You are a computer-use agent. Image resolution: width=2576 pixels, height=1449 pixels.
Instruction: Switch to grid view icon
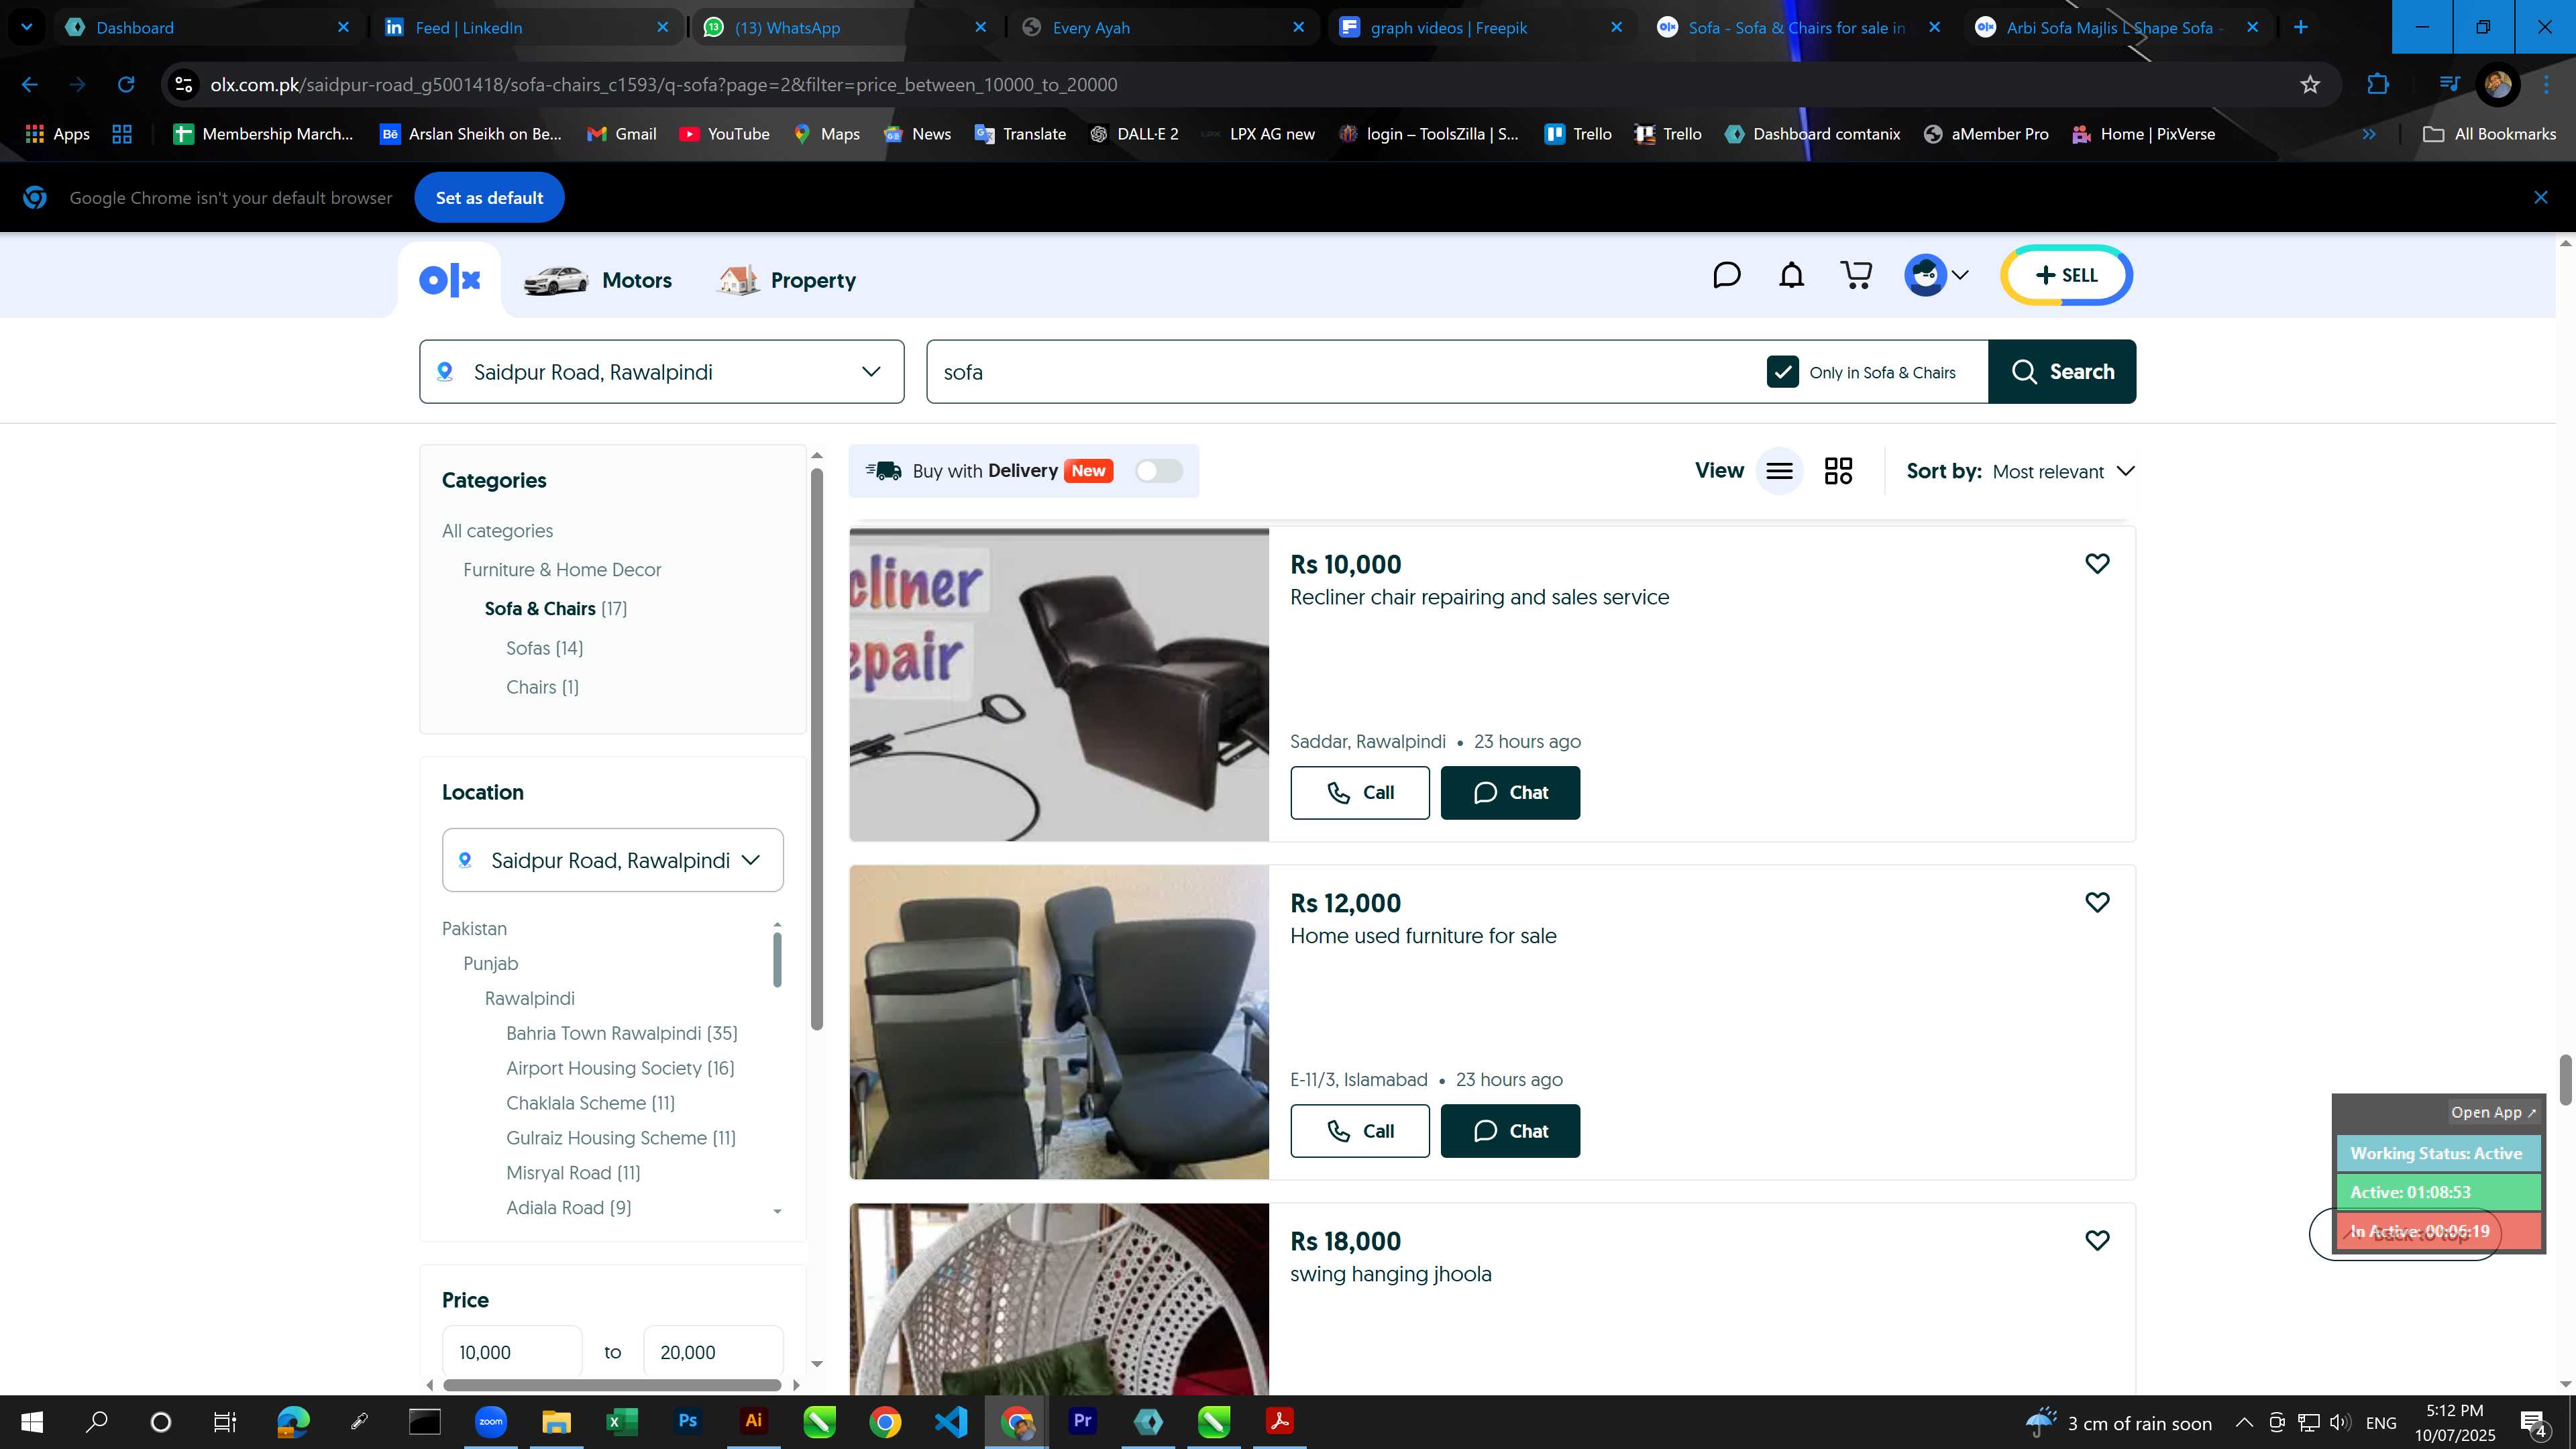[x=1838, y=471]
